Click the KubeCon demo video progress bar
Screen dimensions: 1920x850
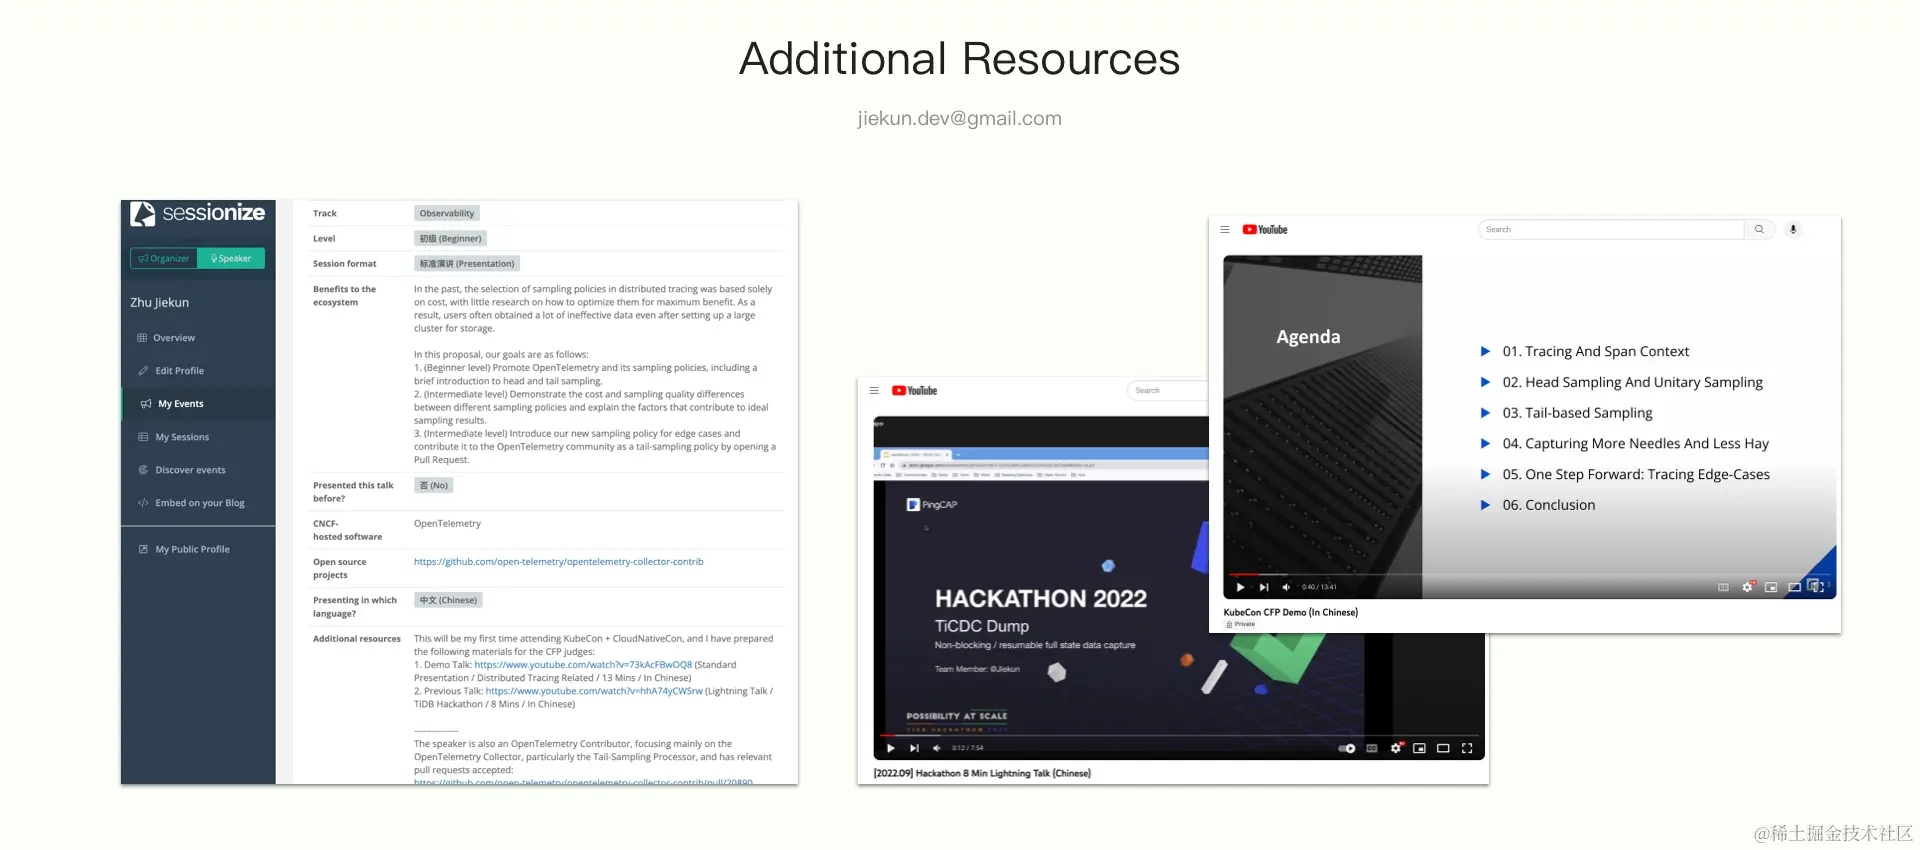click(1530, 575)
